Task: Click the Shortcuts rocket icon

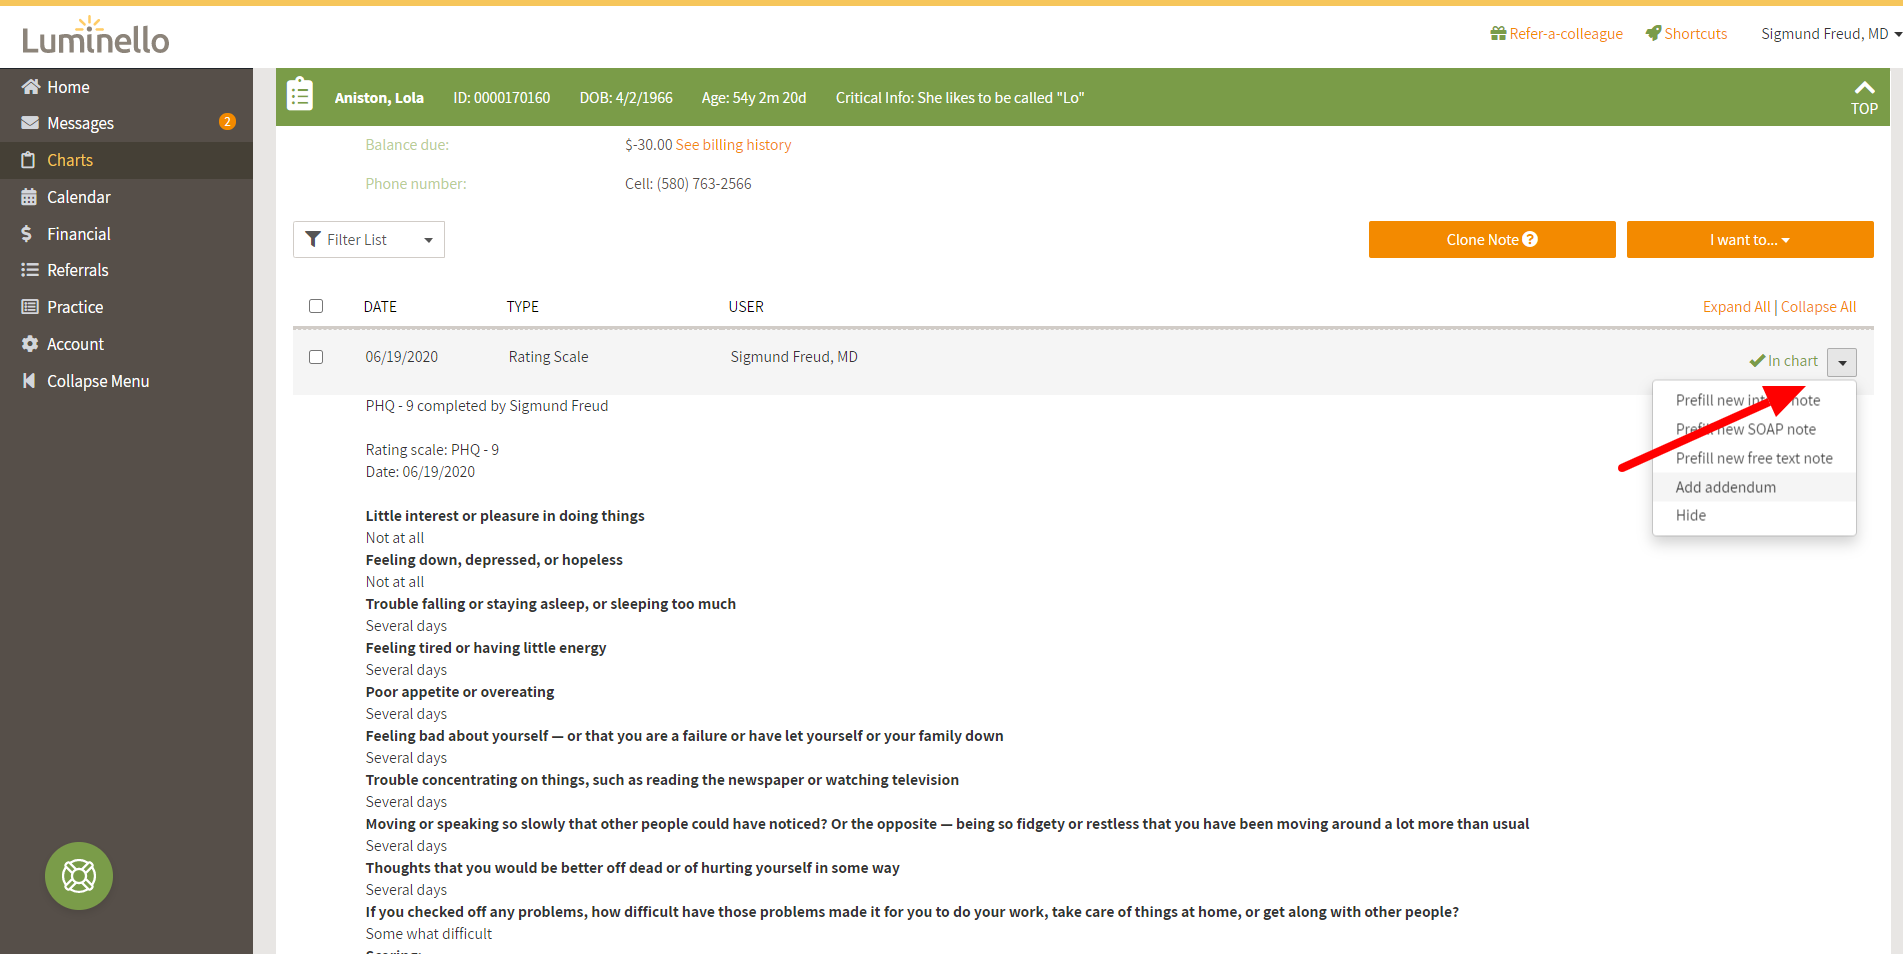Action: click(x=1653, y=33)
